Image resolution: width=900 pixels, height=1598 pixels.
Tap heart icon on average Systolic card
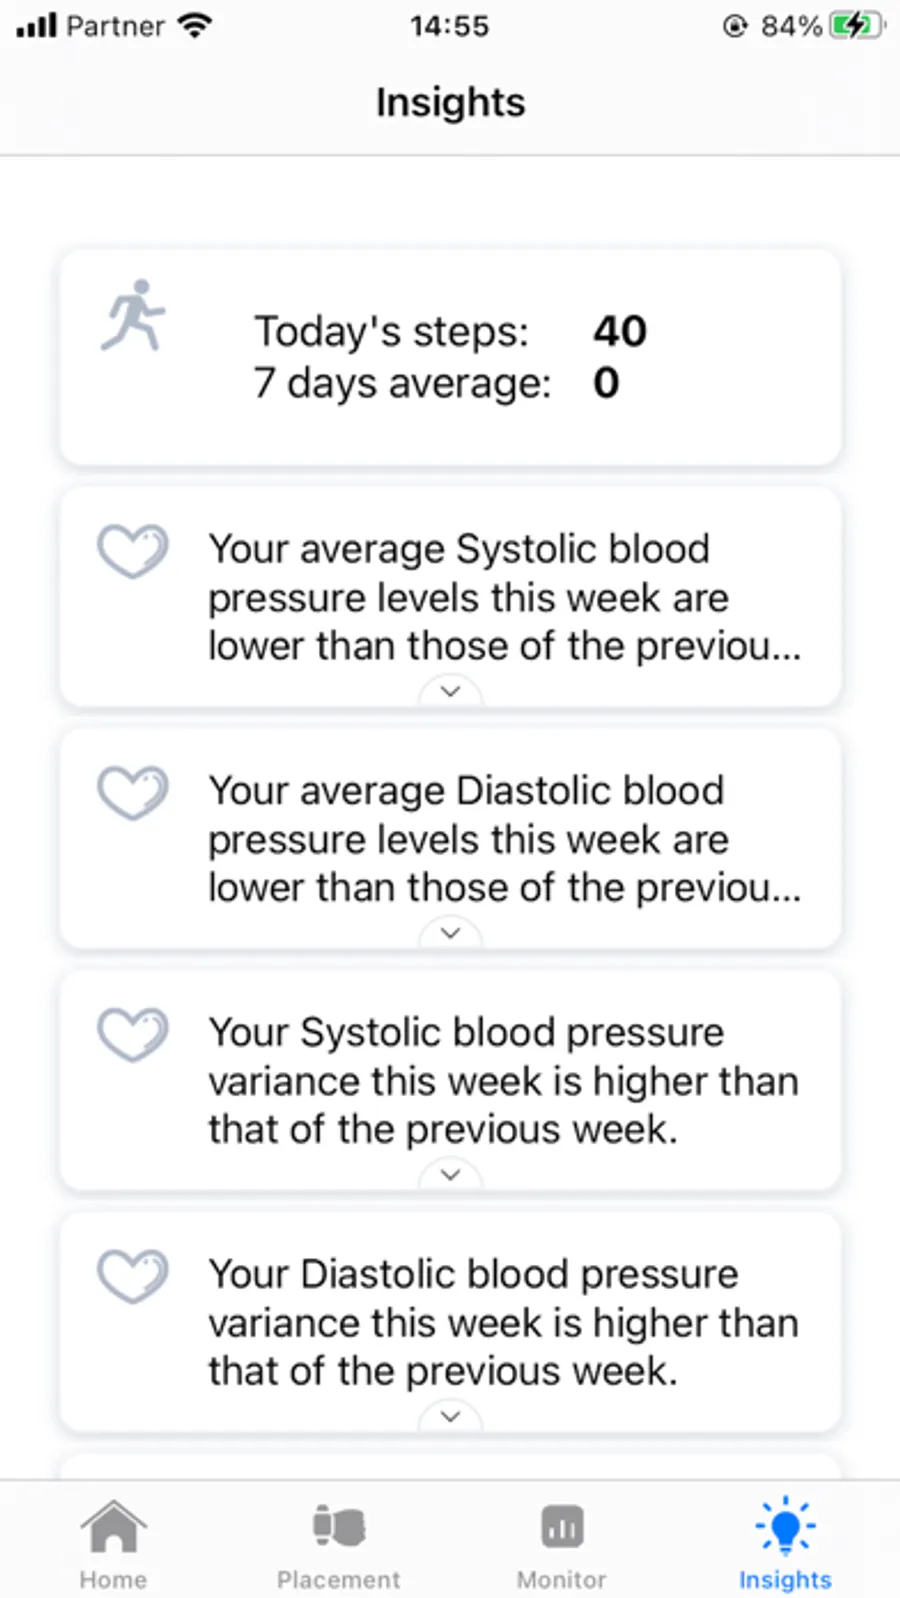(132, 551)
